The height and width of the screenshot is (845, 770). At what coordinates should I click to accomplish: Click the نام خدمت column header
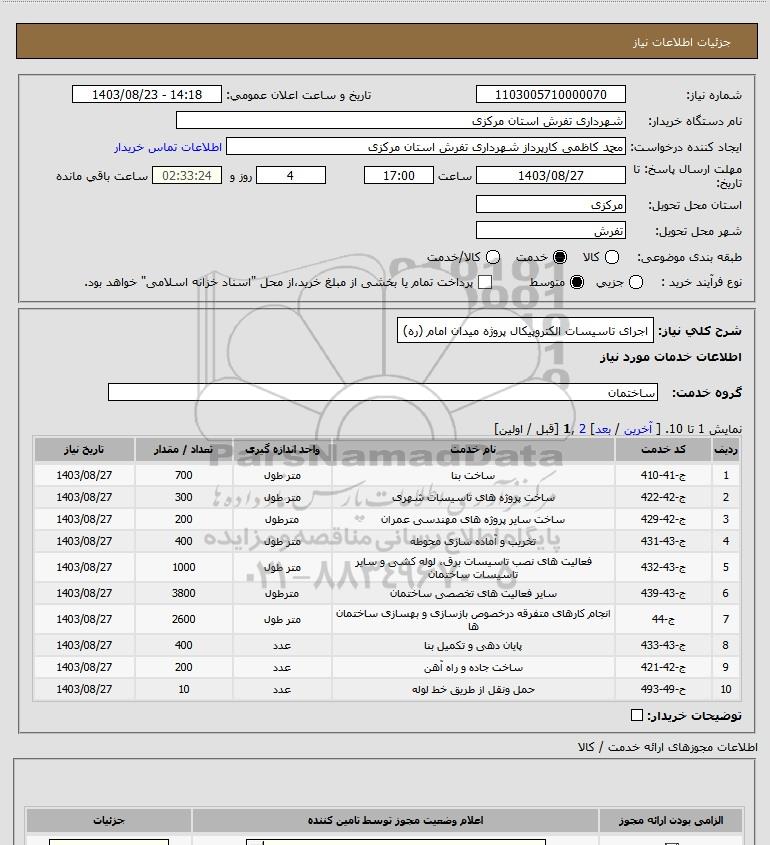[x=473, y=449]
